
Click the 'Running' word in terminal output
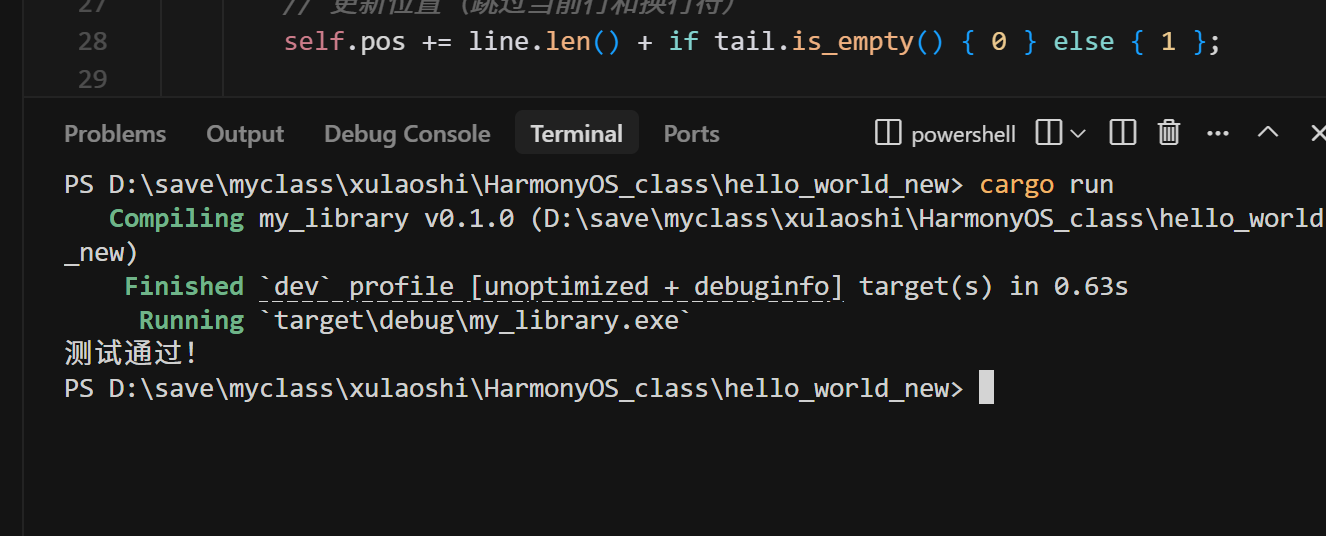point(191,321)
